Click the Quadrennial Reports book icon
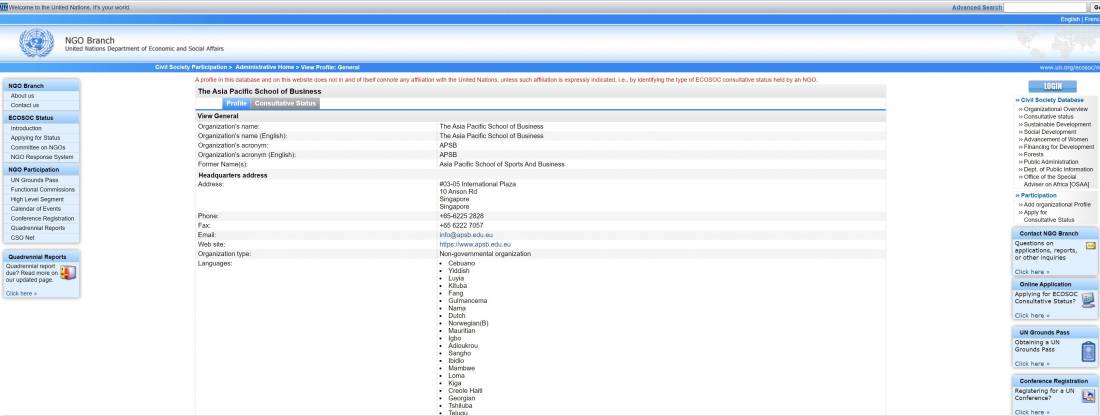This screenshot has width=1100, height=416. 68,273
